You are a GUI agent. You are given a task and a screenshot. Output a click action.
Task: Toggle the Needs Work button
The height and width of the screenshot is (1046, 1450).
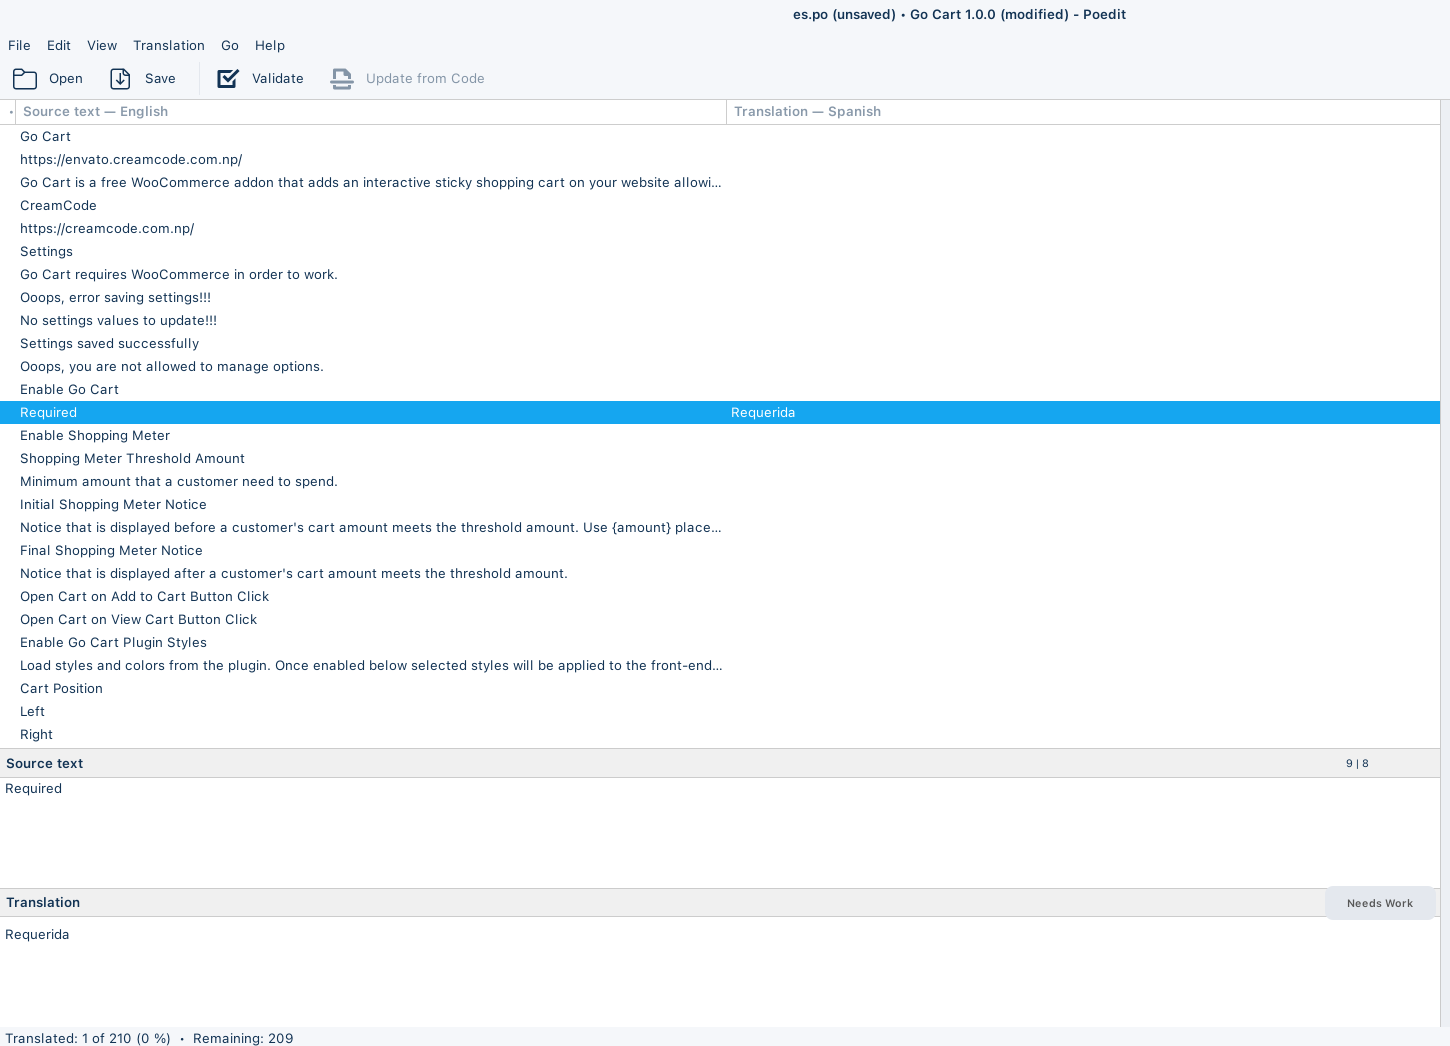pos(1379,903)
